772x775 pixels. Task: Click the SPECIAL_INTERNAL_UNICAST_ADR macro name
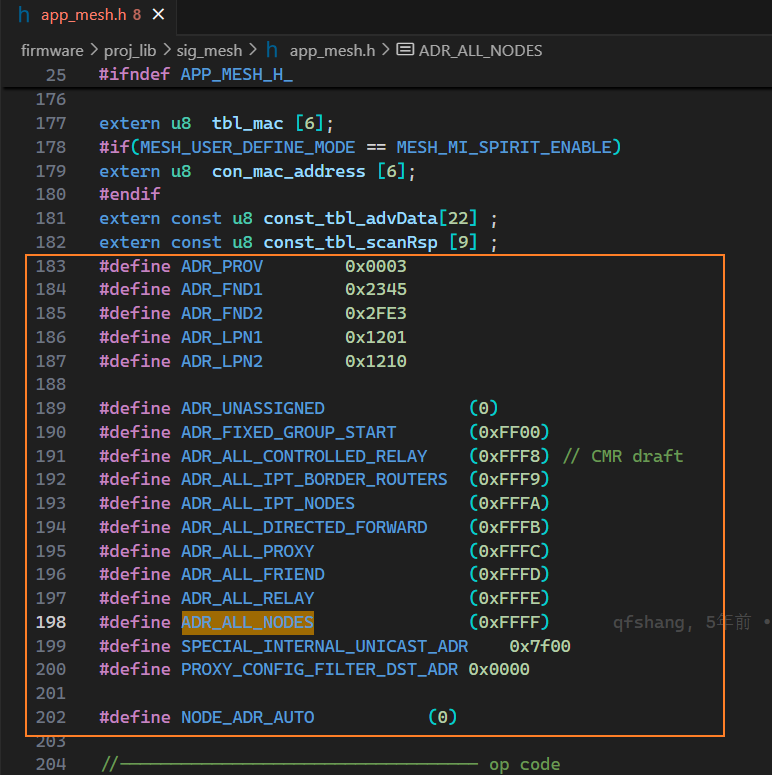click(324, 646)
